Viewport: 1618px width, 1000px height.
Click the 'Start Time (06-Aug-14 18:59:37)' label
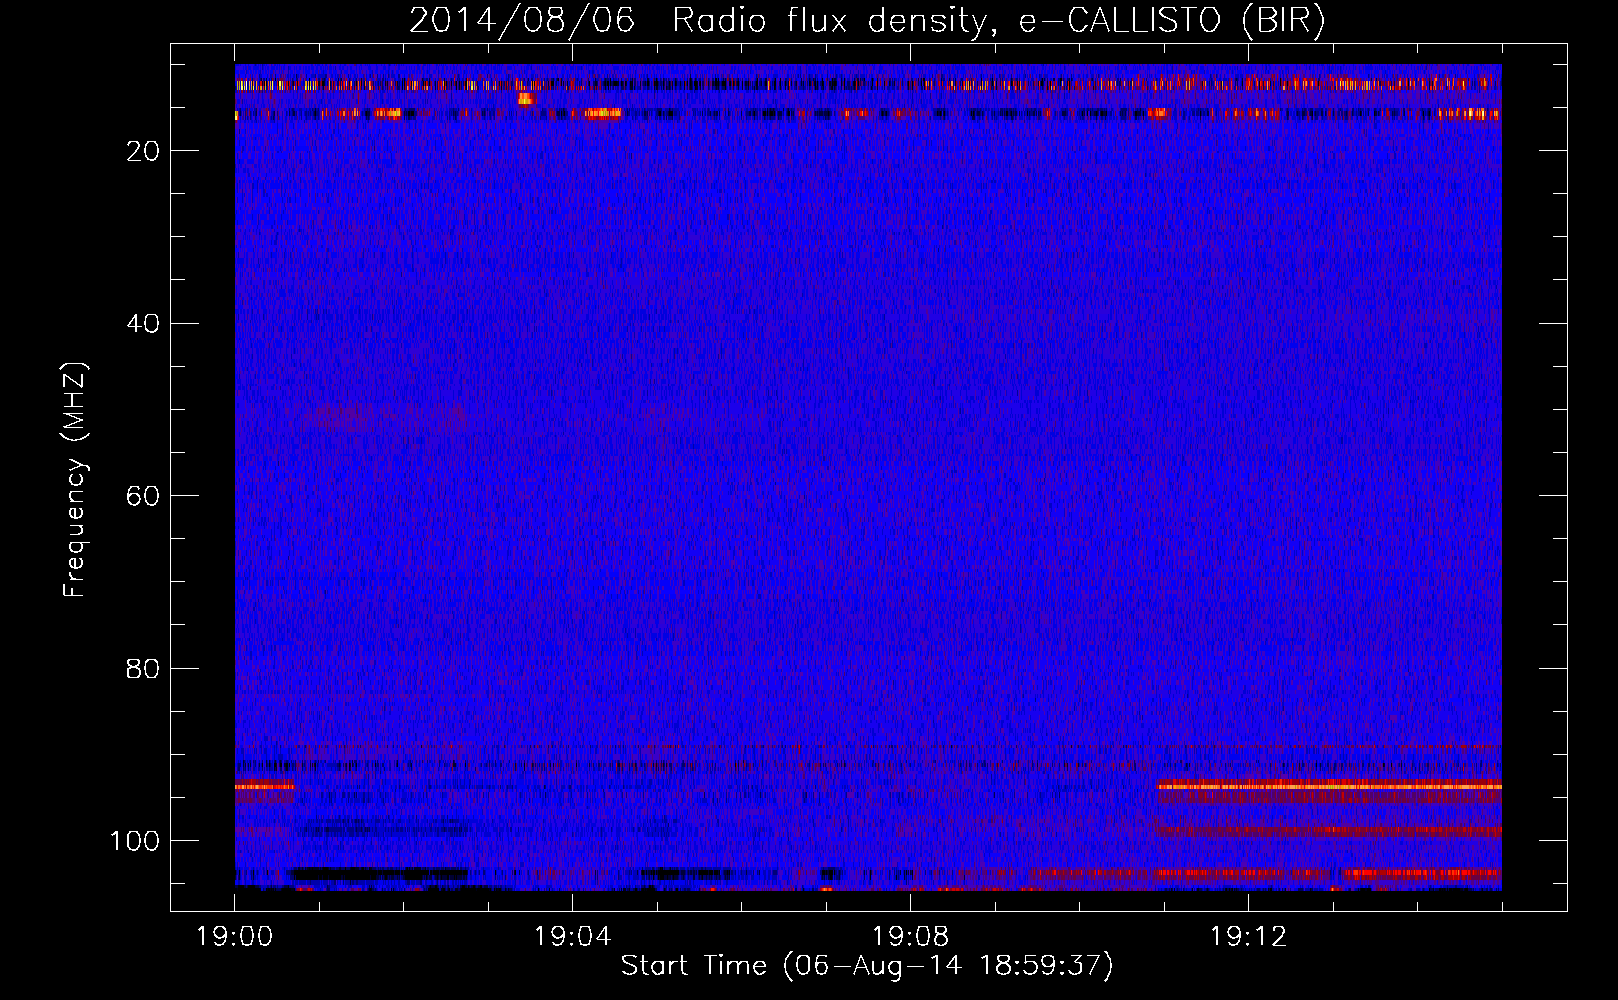pos(867,966)
